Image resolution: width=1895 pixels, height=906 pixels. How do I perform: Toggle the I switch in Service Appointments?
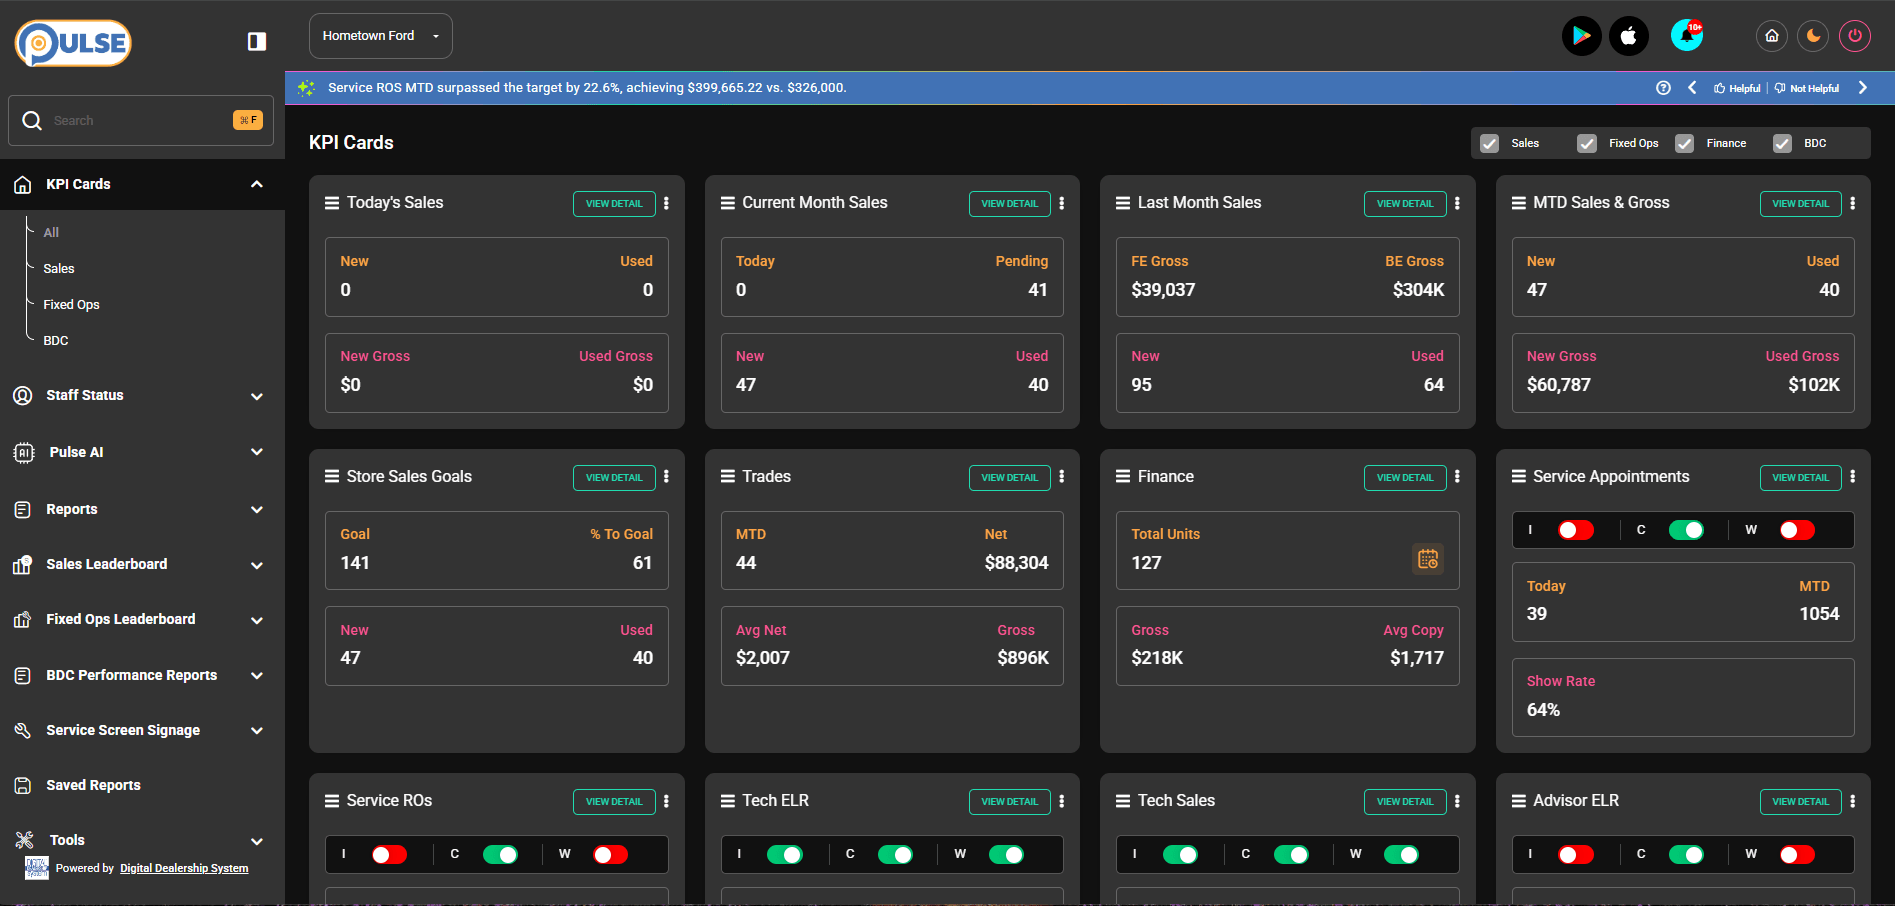pyautogui.click(x=1575, y=530)
